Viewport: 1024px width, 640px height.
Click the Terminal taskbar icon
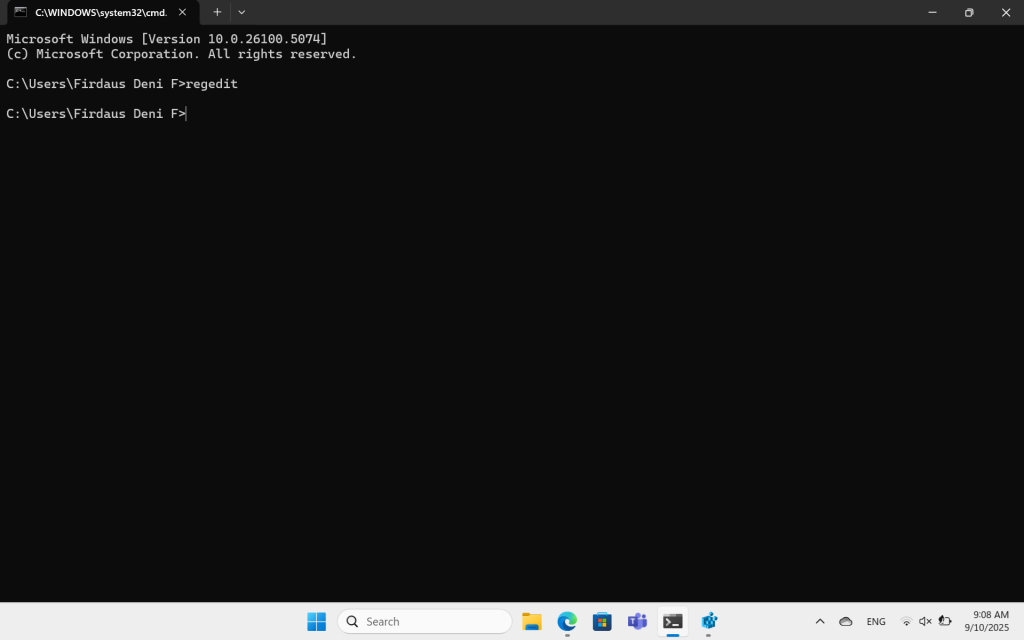[x=673, y=622]
